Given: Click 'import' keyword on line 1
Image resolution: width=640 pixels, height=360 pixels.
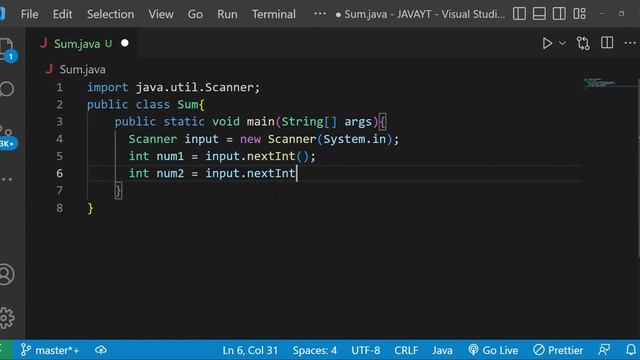Looking at the screenshot, I should [107, 87].
